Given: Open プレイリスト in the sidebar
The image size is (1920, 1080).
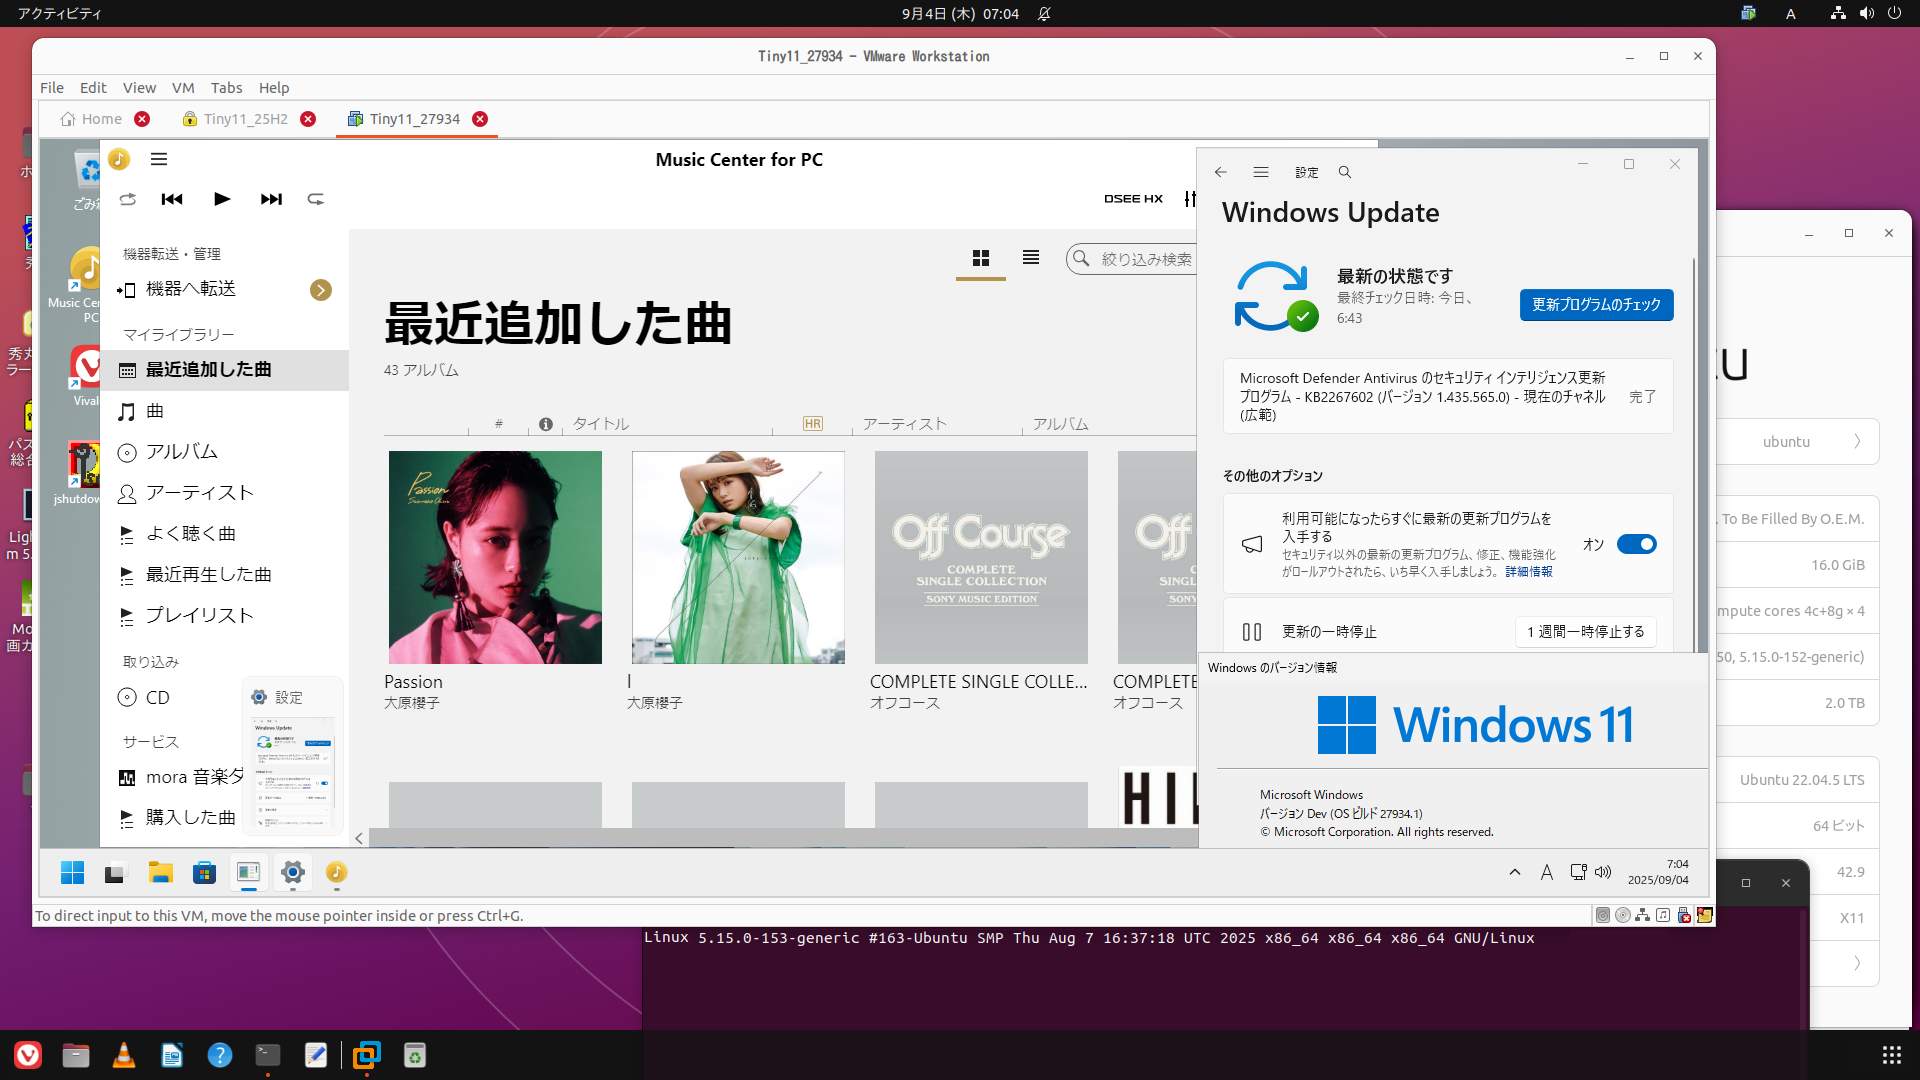Looking at the screenshot, I should coord(225,616).
